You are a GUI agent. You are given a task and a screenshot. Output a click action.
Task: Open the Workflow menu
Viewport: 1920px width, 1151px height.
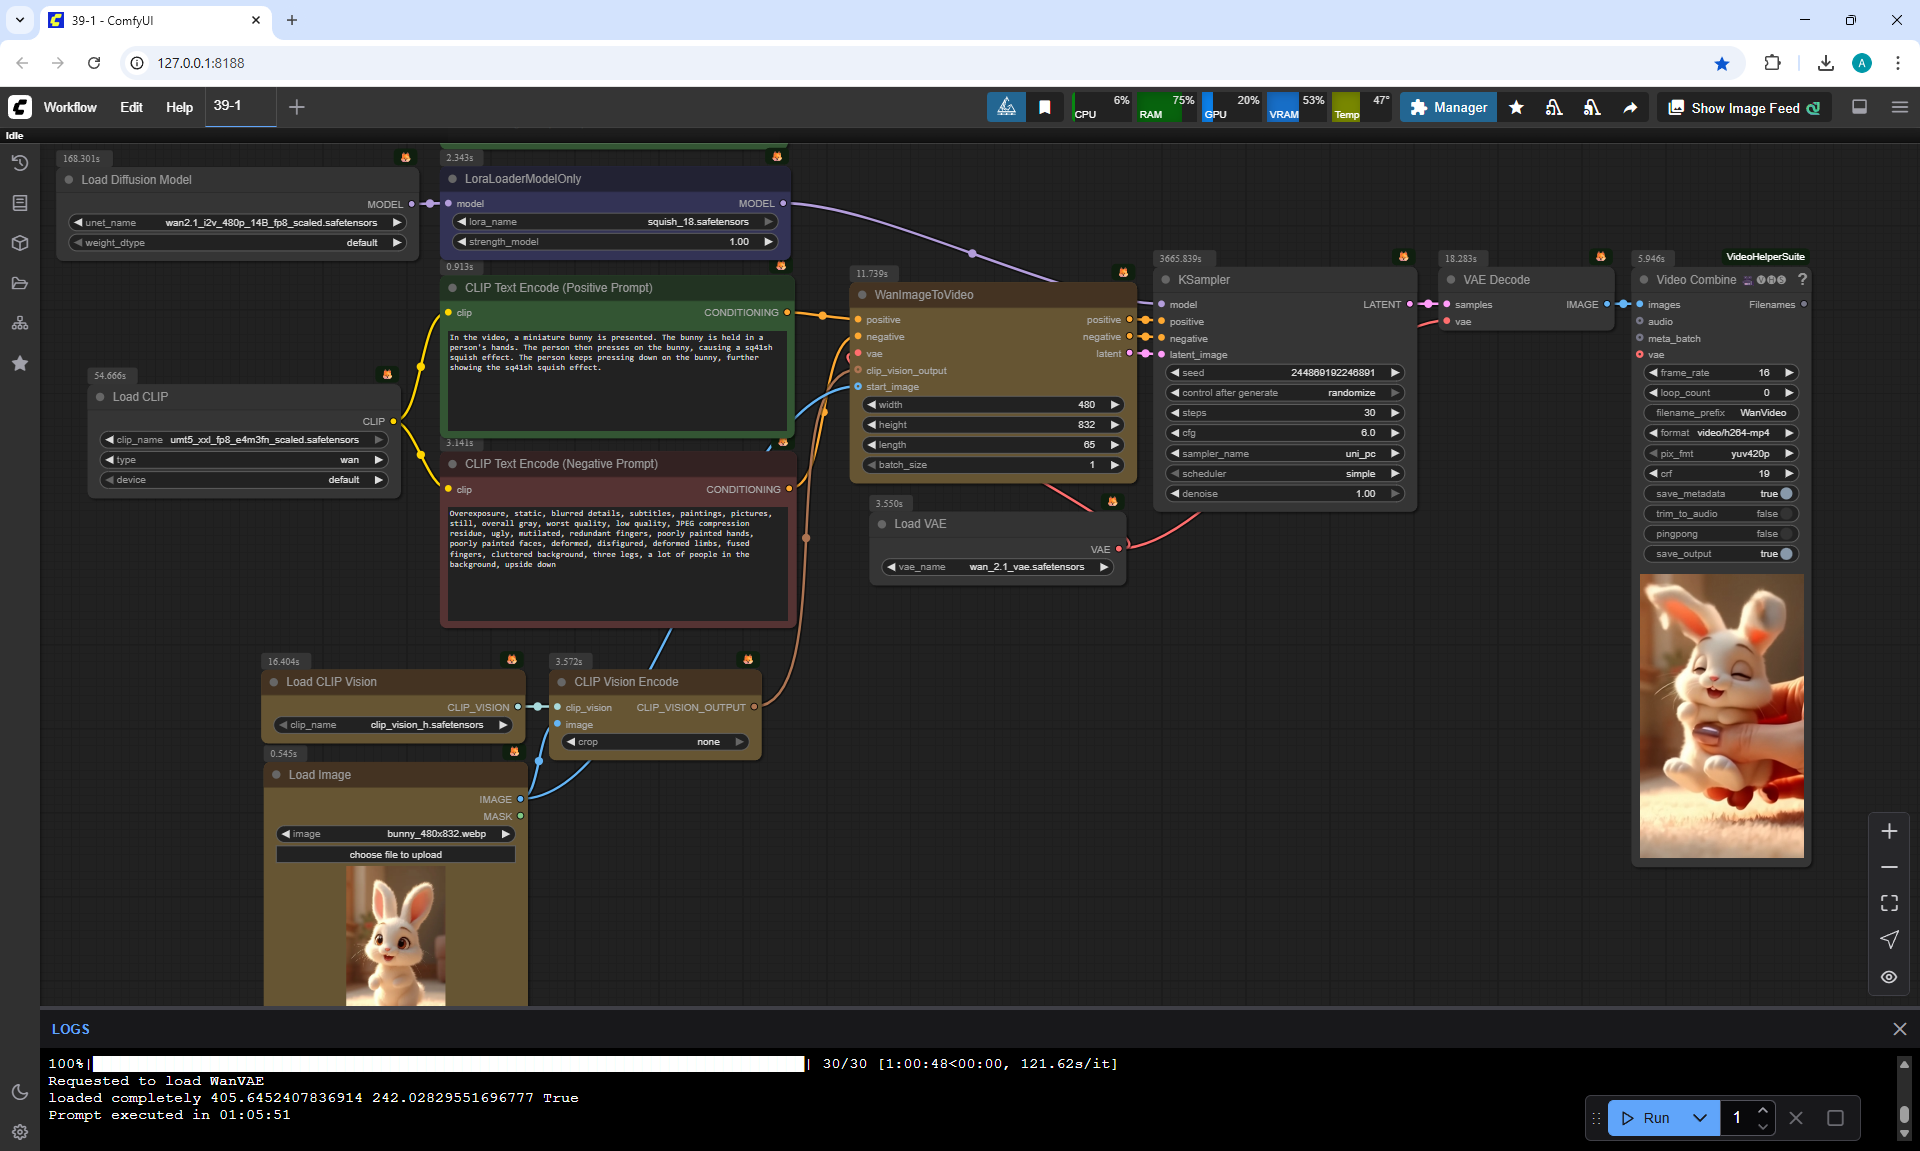click(x=70, y=107)
